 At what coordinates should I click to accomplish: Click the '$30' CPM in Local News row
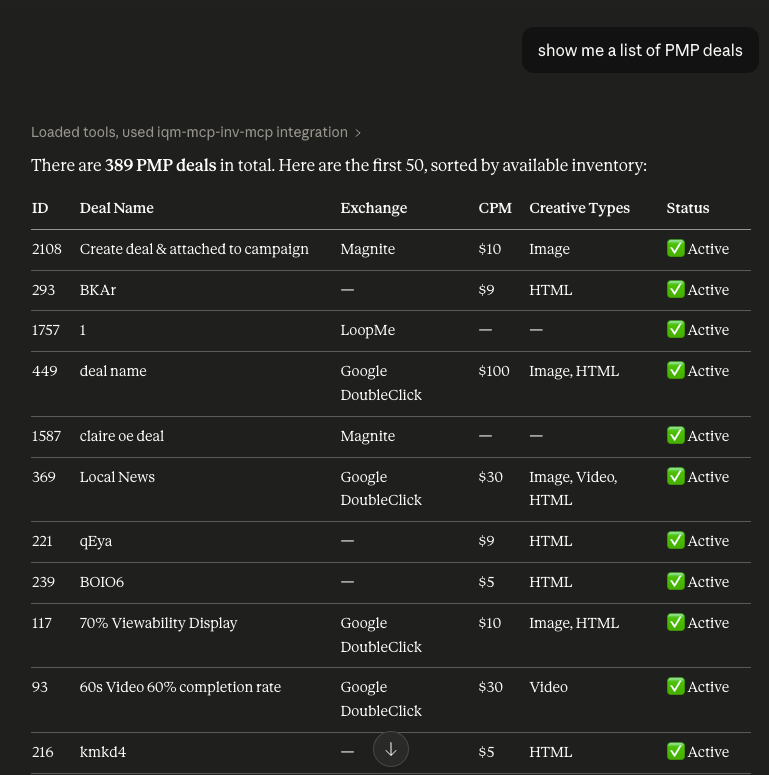490,477
